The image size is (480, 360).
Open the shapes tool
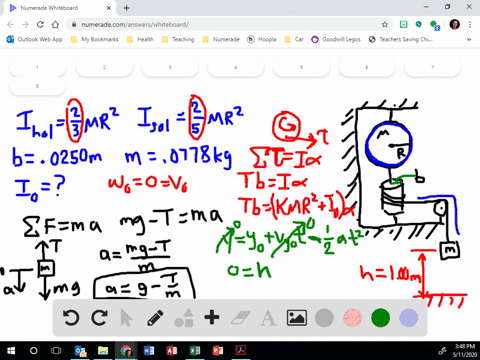[x=184, y=318]
